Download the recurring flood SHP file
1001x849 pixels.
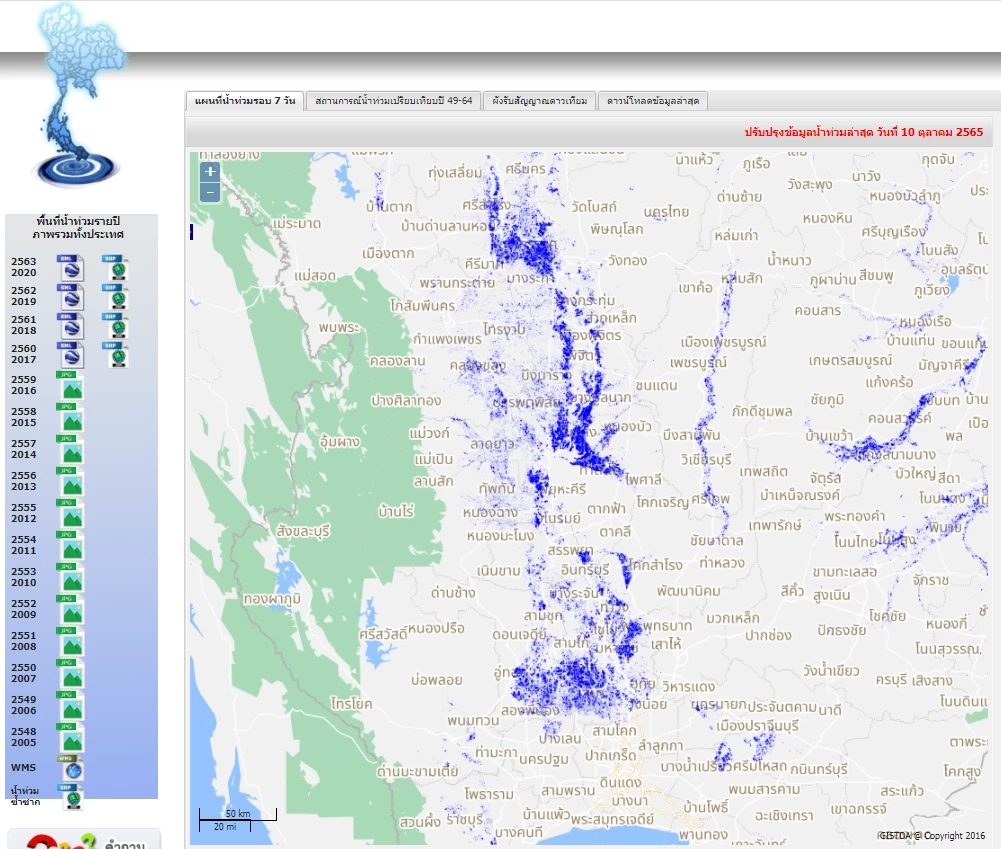pyautogui.click(x=70, y=796)
